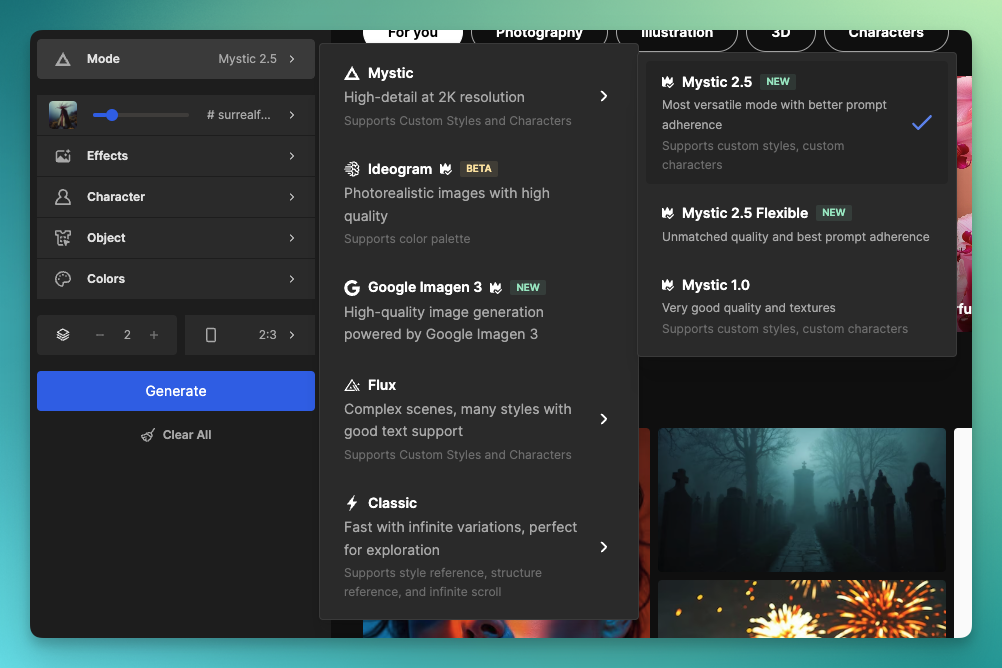Viewport: 1002px width, 668px height.
Task: Open the 2:3 aspect ratio selector
Action: (x=250, y=335)
